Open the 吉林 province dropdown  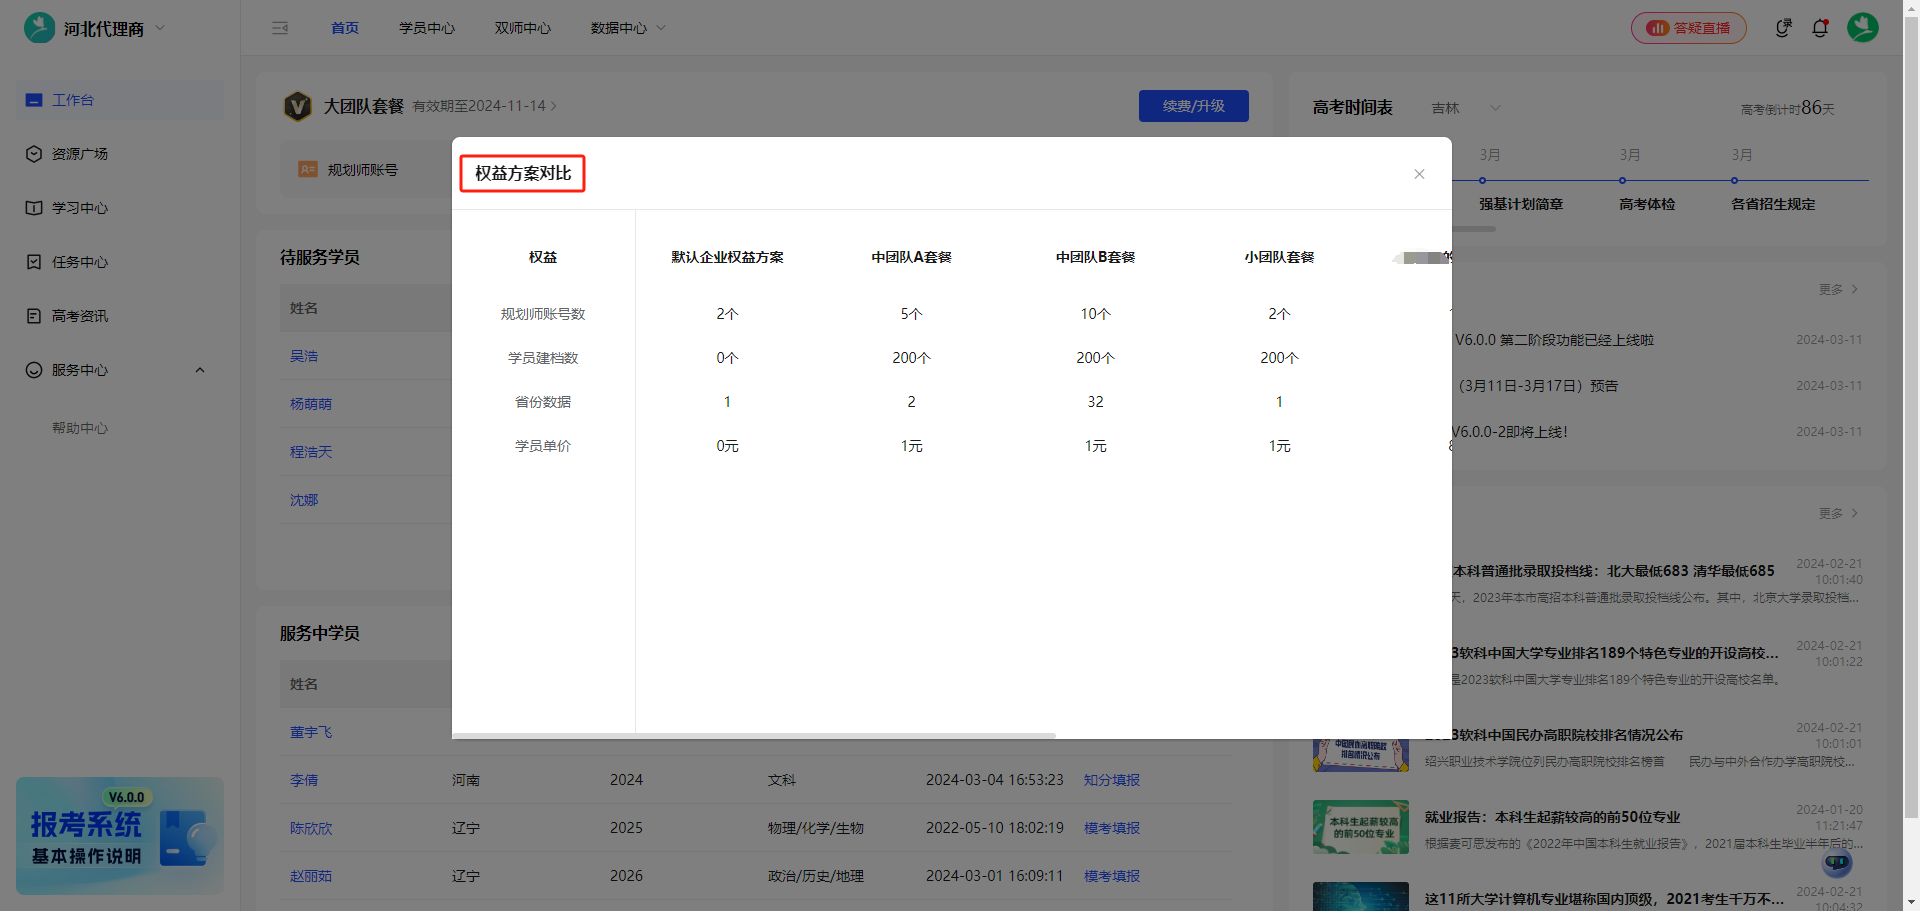tap(1466, 108)
